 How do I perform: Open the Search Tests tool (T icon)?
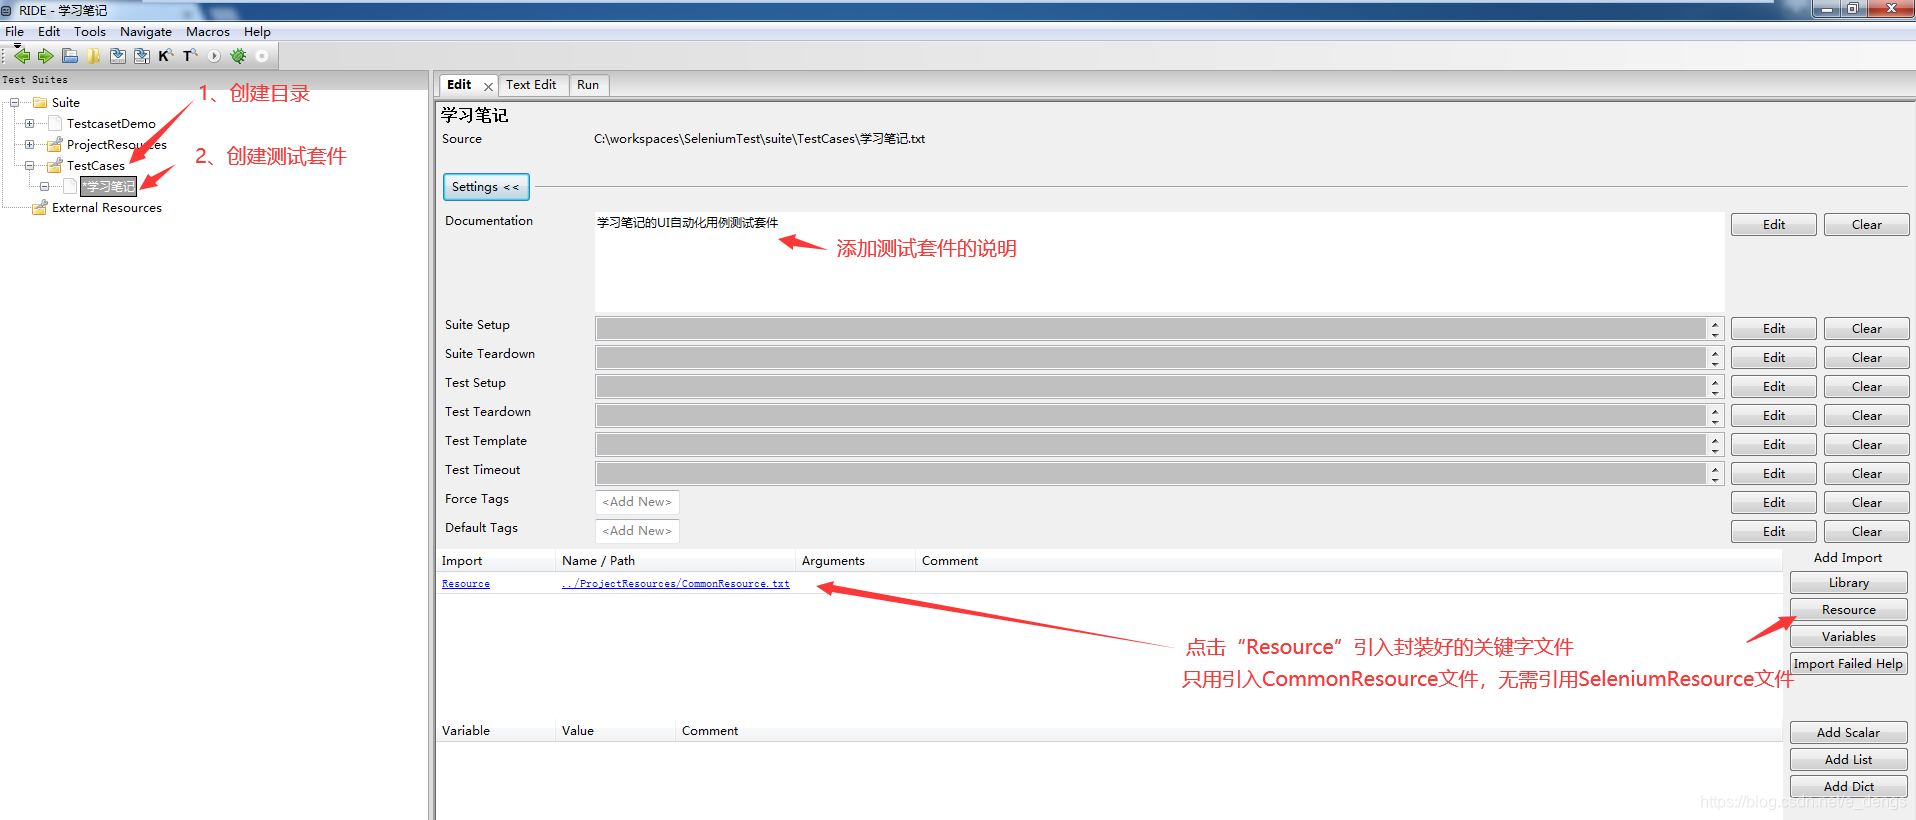click(x=190, y=56)
